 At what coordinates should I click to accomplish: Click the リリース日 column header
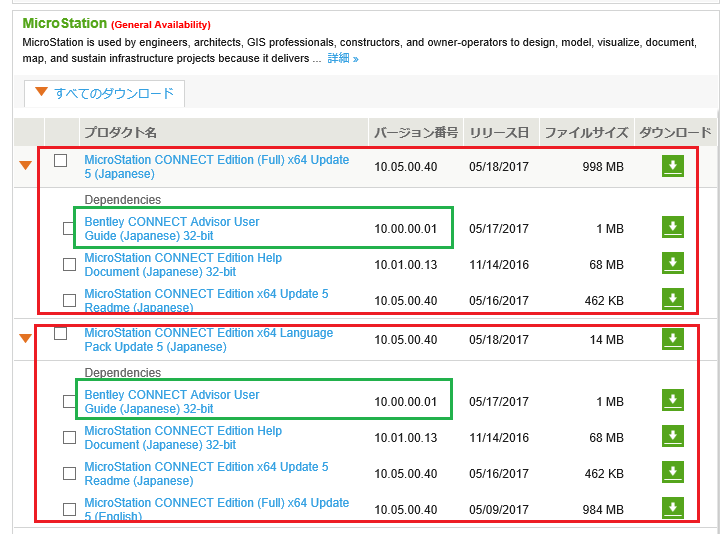click(499, 133)
